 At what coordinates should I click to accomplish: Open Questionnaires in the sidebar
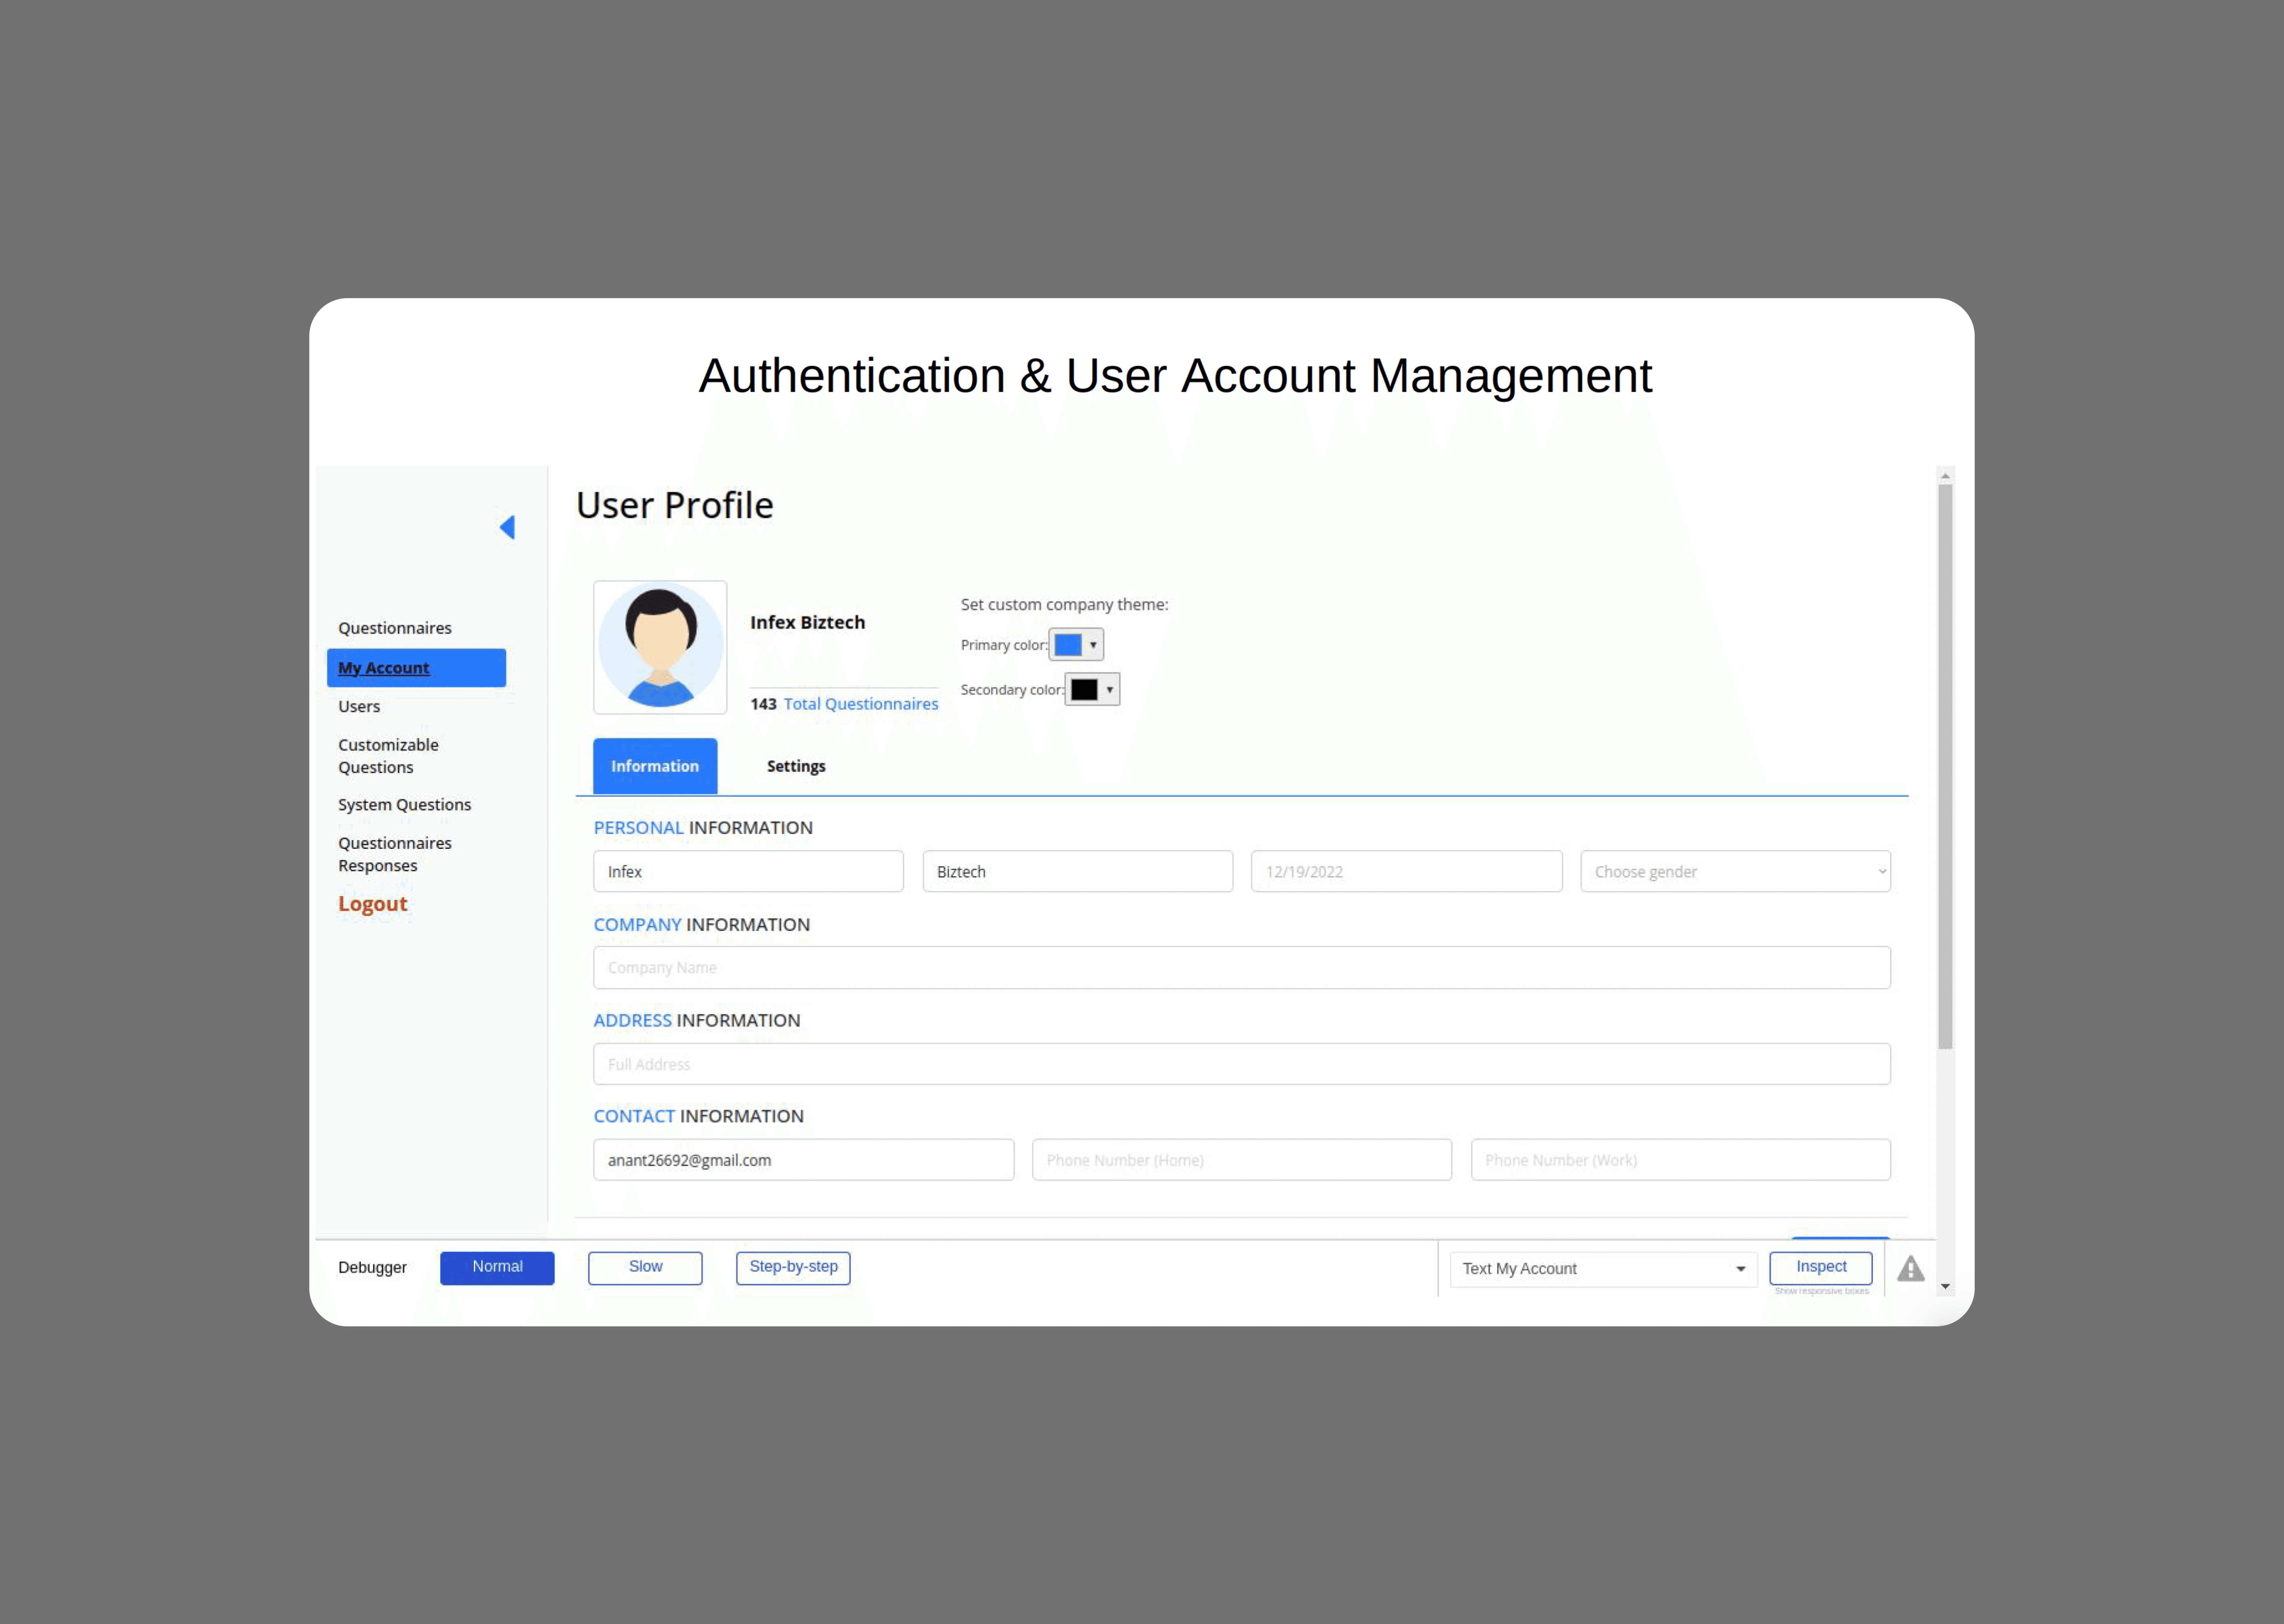point(395,628)
